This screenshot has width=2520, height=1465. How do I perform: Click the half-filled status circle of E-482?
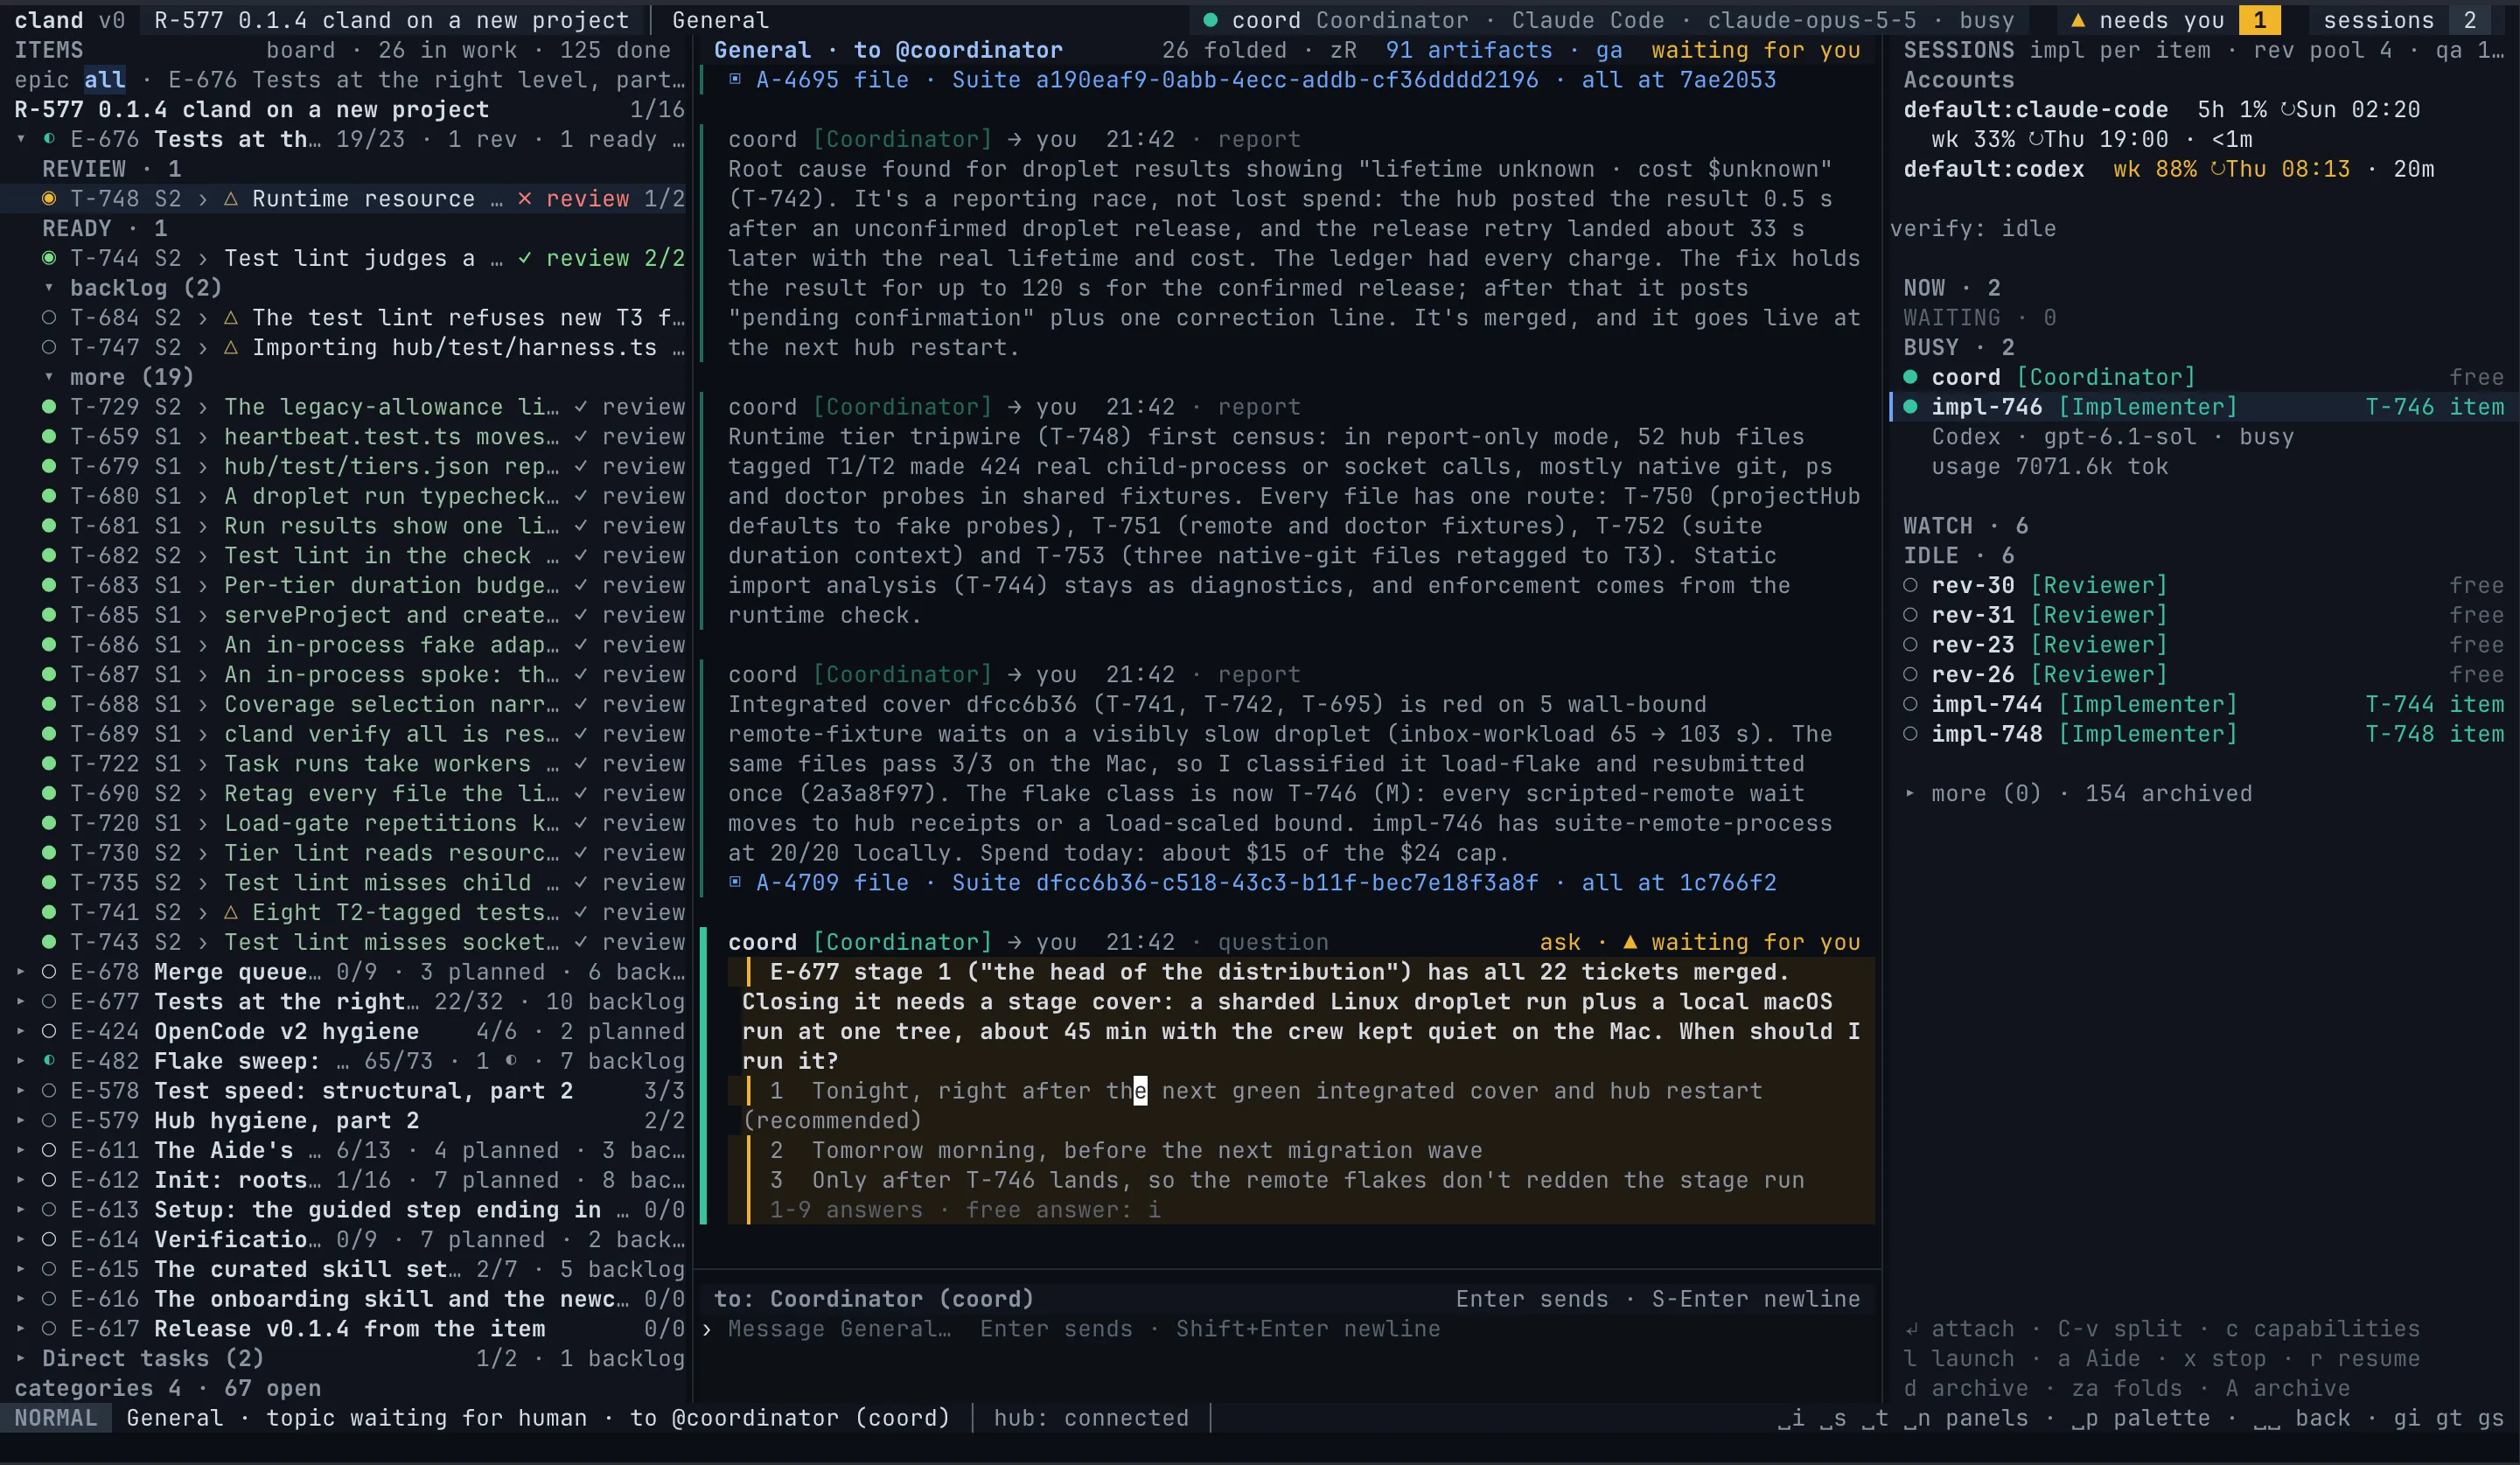tap(48, 1061)
